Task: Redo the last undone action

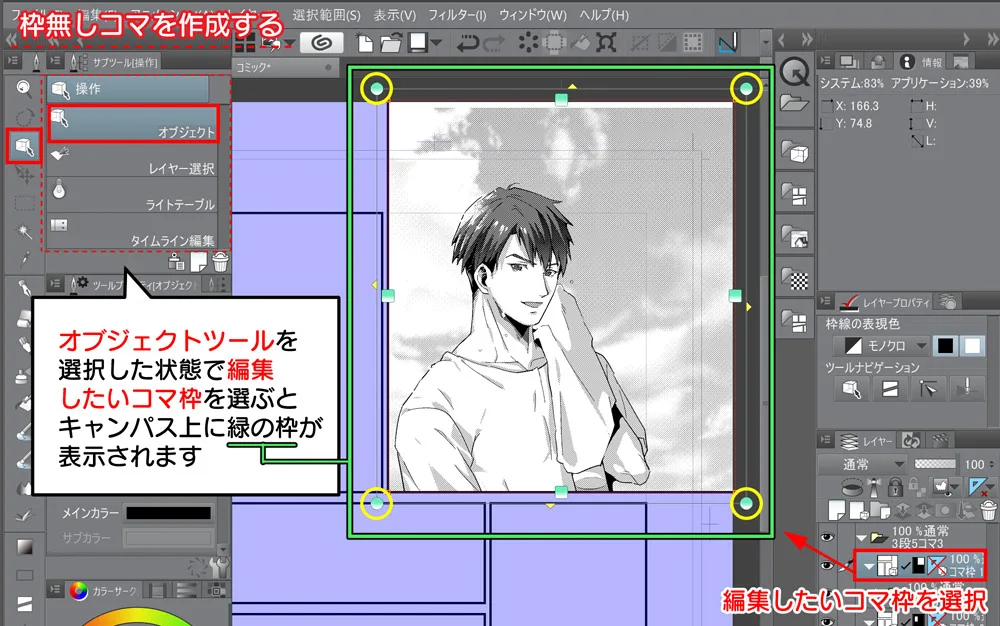Action: tap(494, 43)
